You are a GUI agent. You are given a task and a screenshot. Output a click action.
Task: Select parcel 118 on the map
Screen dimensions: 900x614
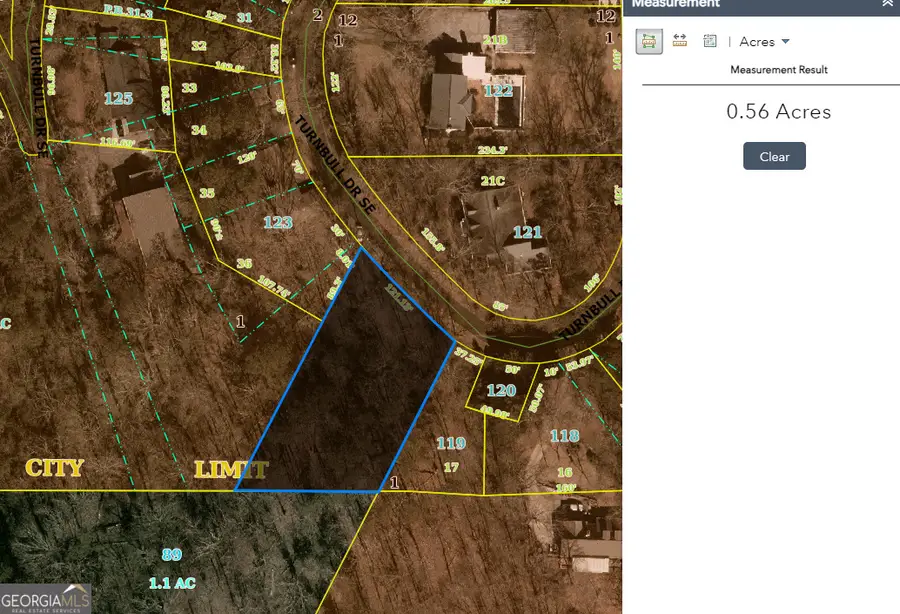pos(563,437)
